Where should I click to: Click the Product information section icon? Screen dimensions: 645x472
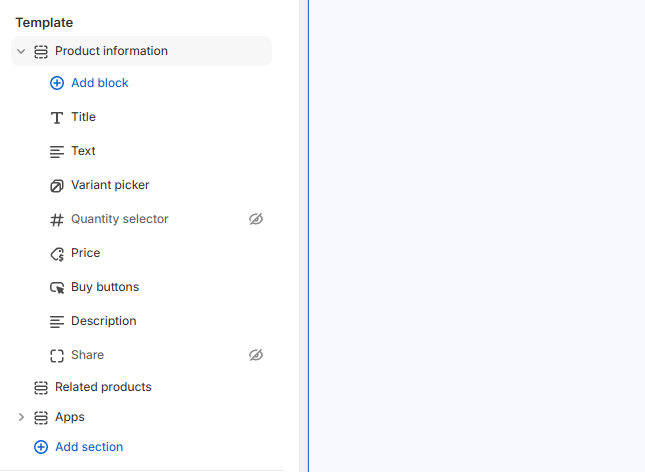pos(41,51)
